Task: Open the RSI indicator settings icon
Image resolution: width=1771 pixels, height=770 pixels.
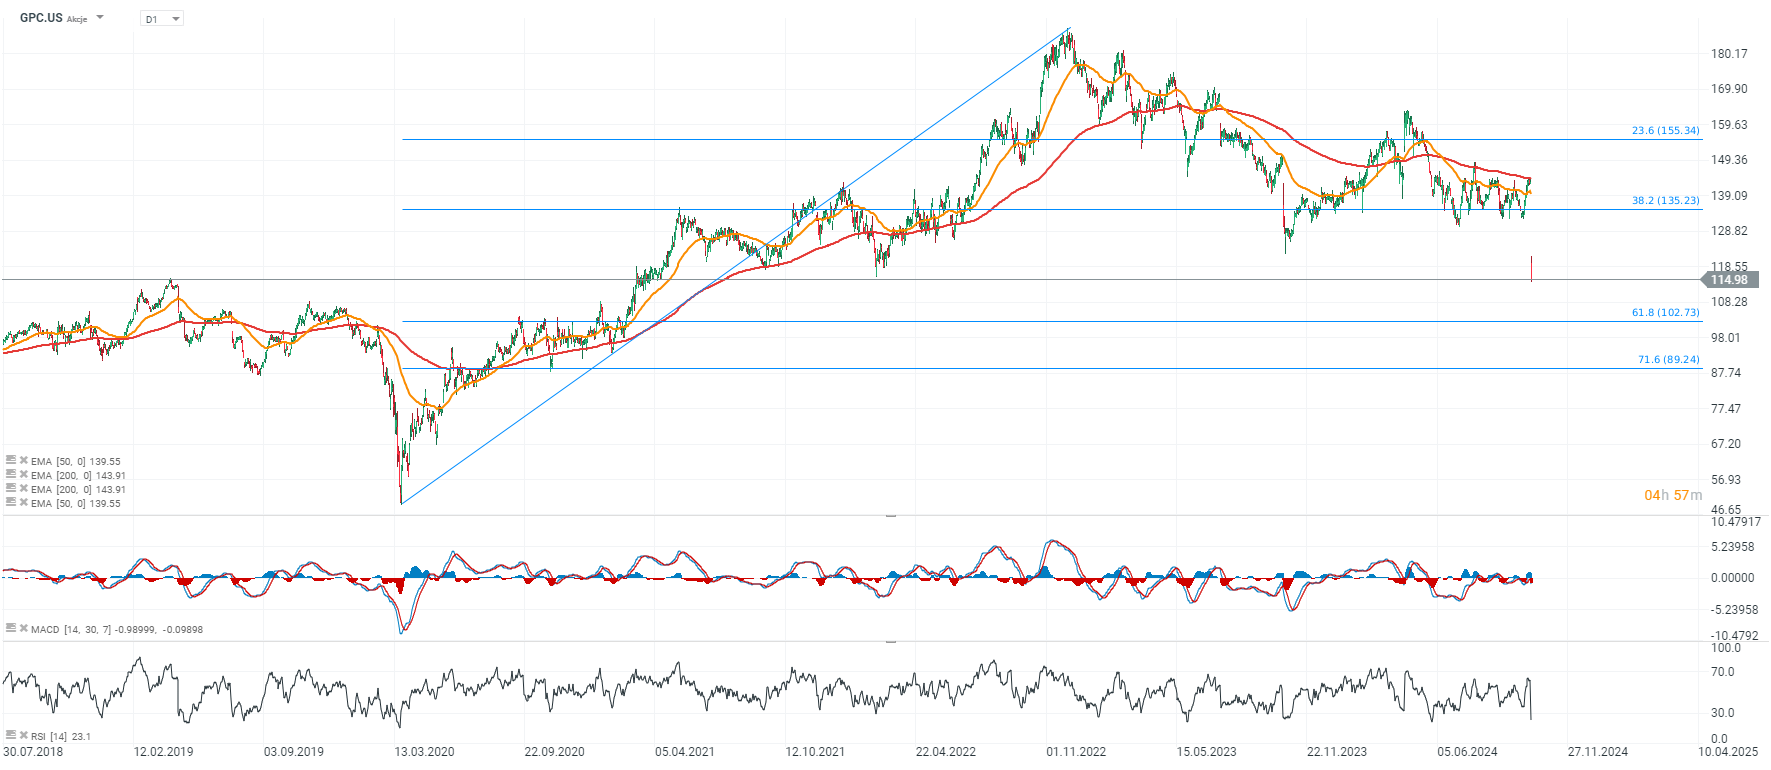Action: (x=11, y=735)
